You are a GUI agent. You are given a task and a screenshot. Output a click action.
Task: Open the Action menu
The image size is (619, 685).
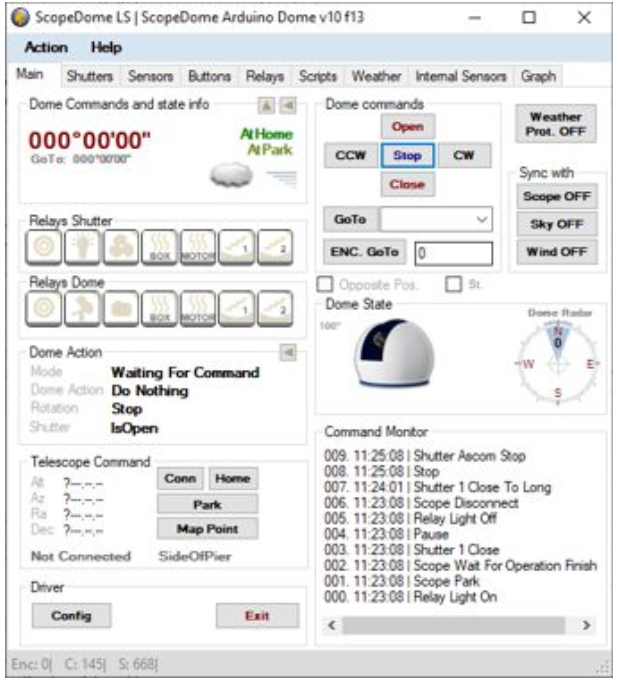click(x=46, y=47)
